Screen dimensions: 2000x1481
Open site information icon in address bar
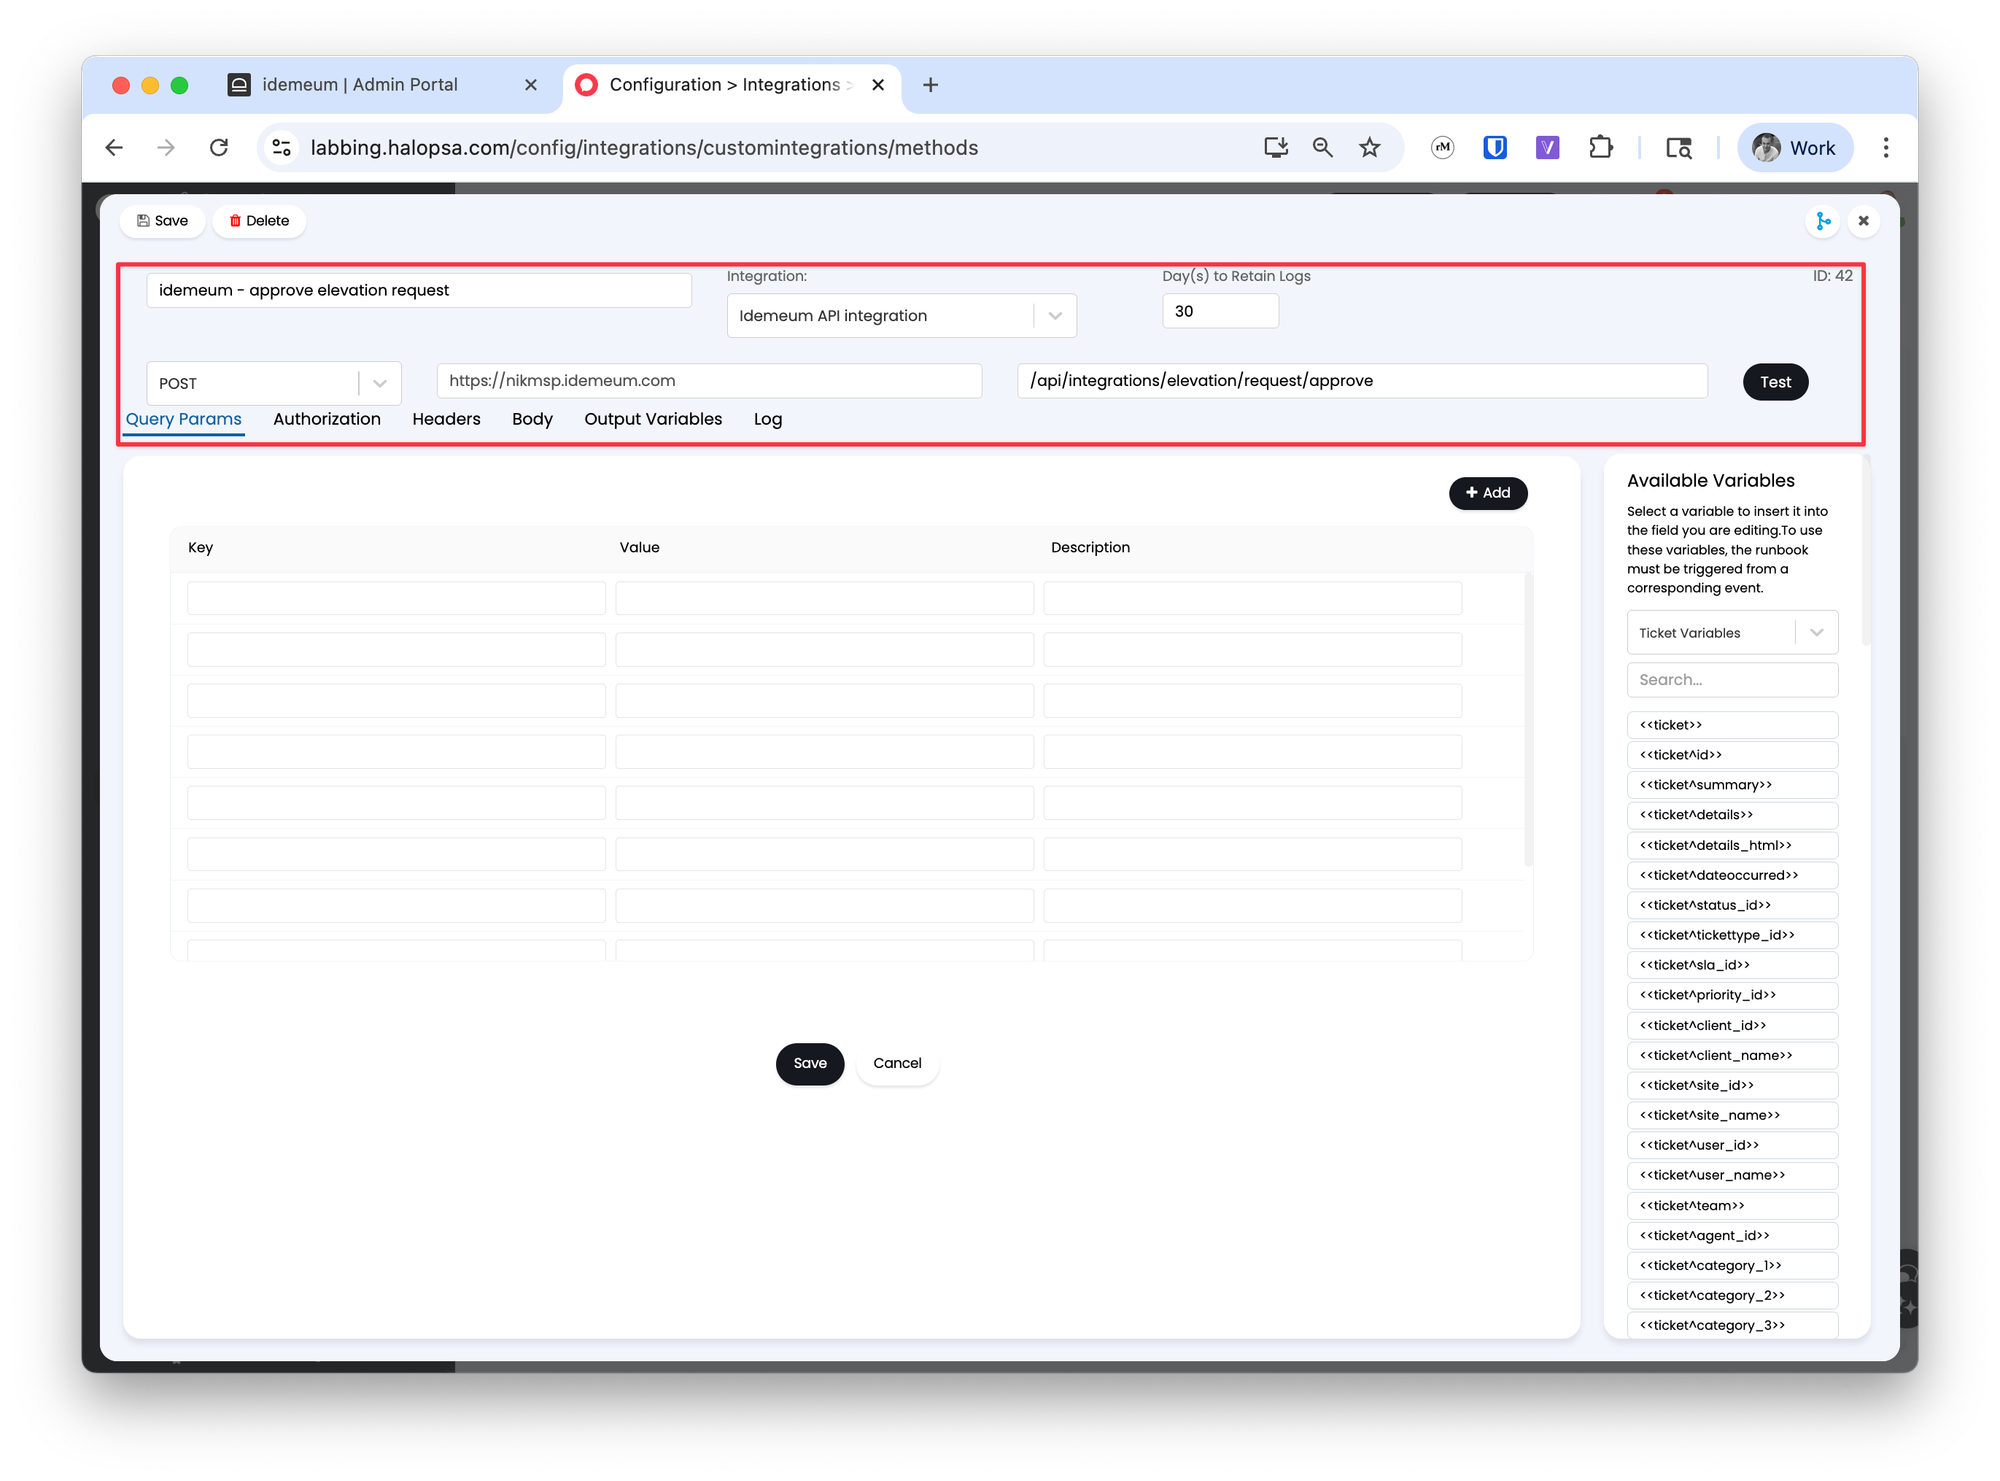(x=282, y=148)
